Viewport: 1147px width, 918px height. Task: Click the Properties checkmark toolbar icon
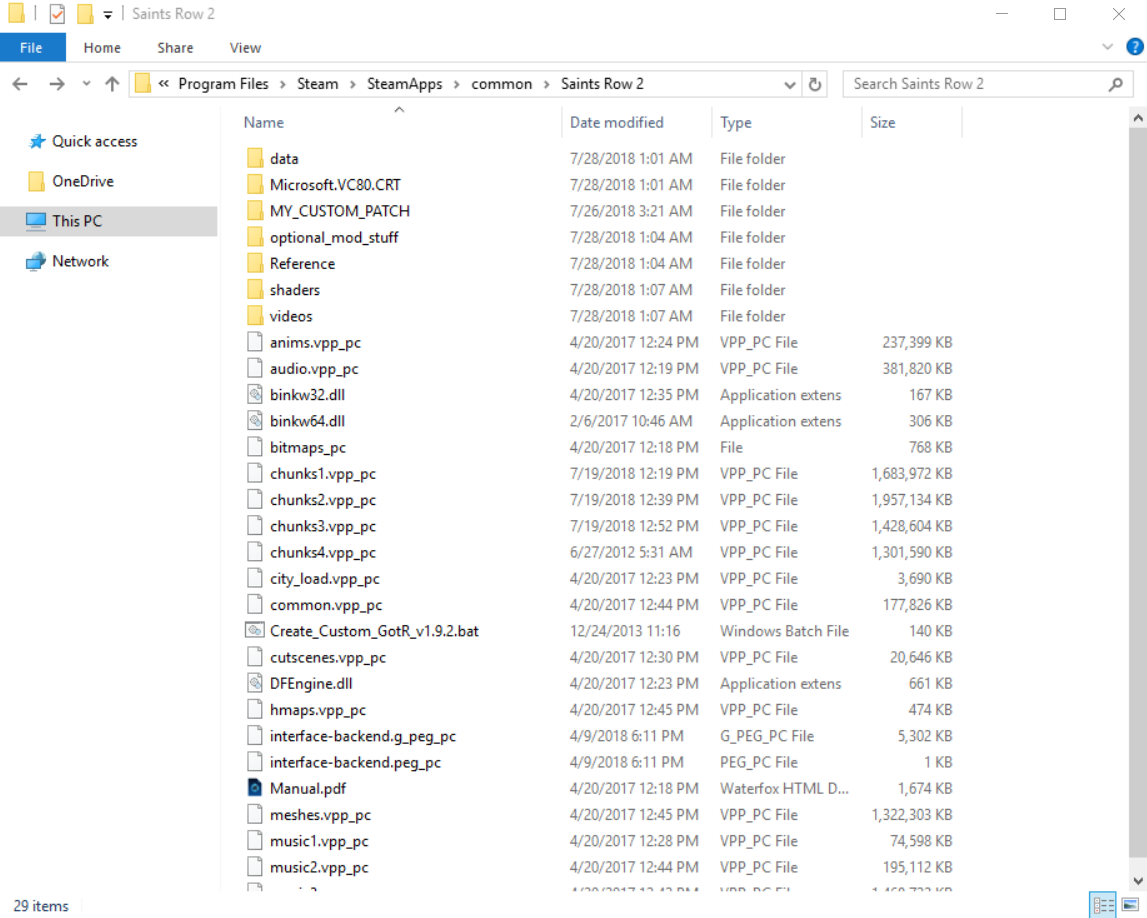(57, 14)
